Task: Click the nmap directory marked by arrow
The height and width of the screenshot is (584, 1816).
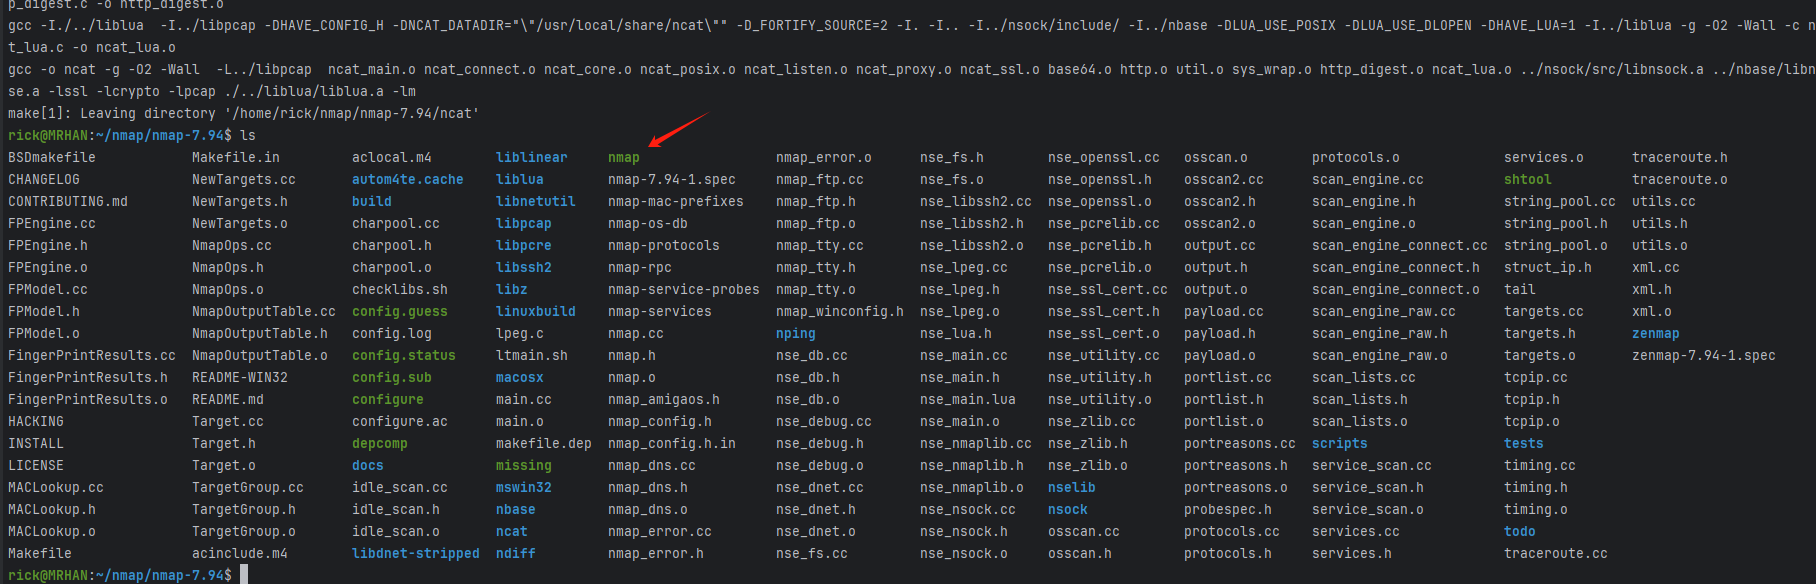Action: pos(623,158)
